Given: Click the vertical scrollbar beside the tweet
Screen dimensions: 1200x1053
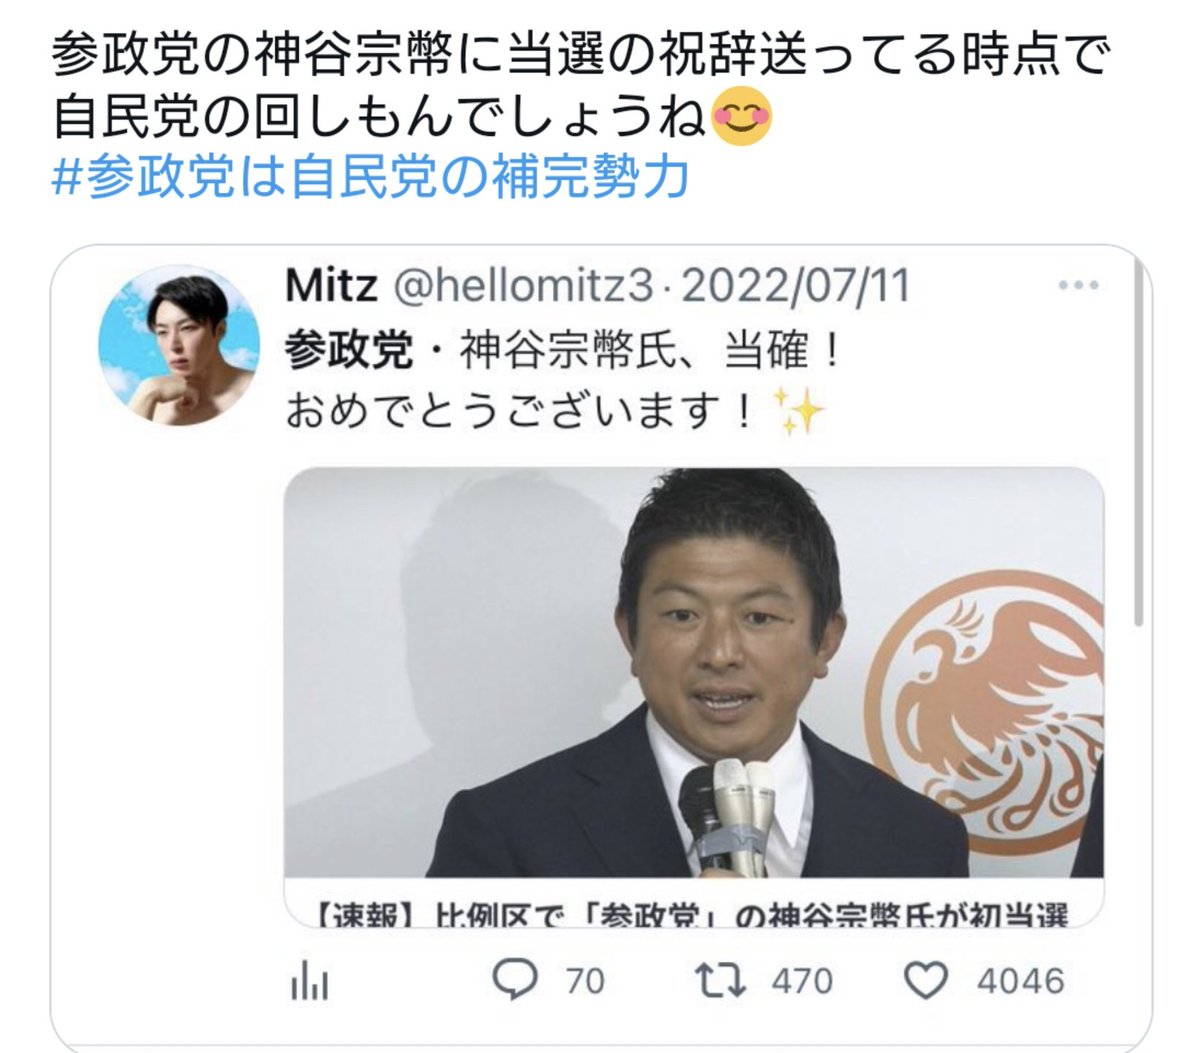Looking at the screenshot, I should pyautogui.click(x=1138, y=562).
